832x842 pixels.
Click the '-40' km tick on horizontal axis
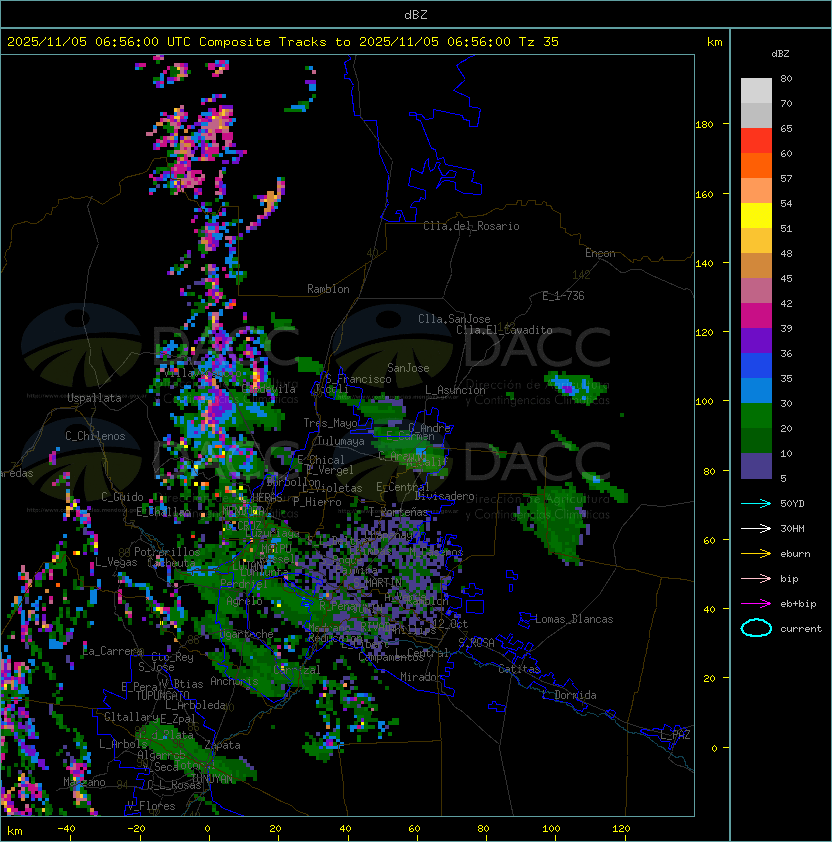tap(67, 829)
